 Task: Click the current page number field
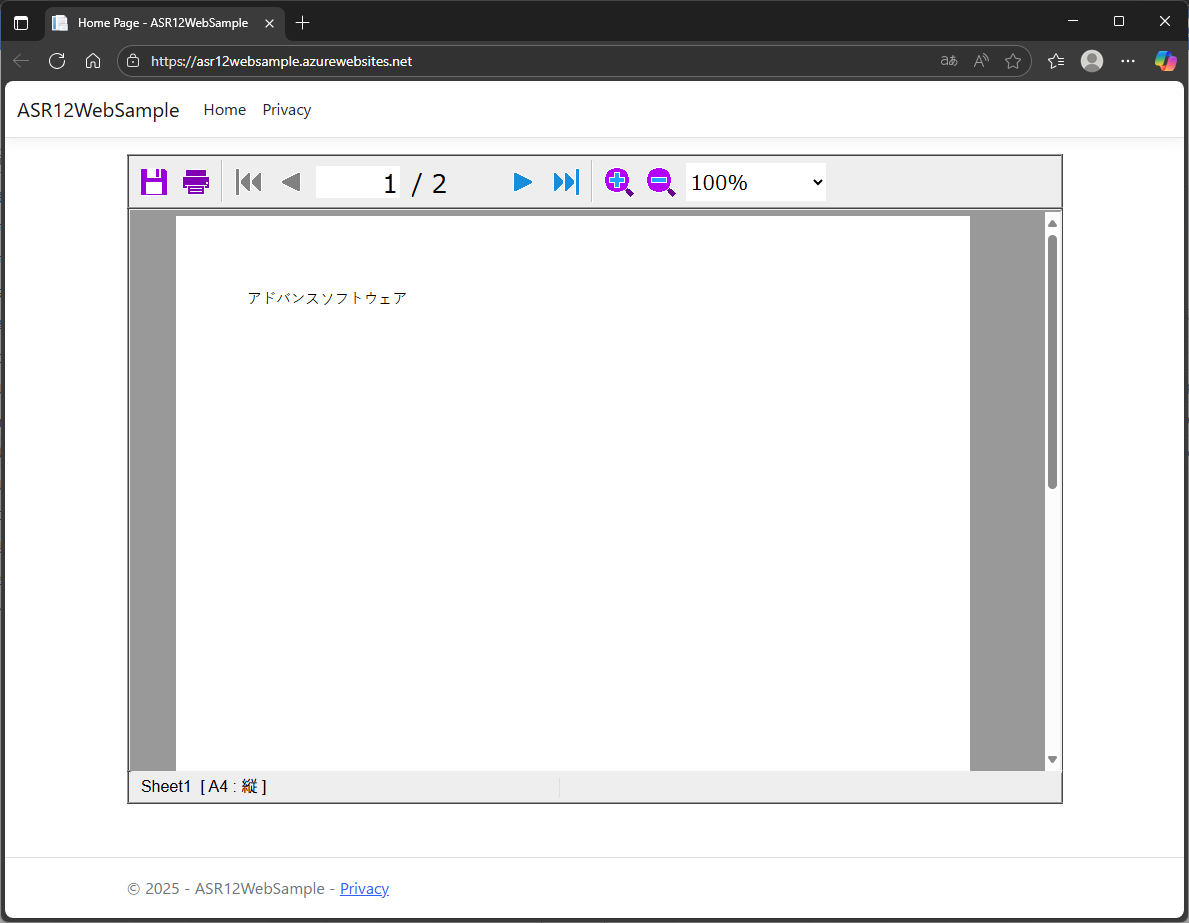pyautogui.click(x=358, y=182)
